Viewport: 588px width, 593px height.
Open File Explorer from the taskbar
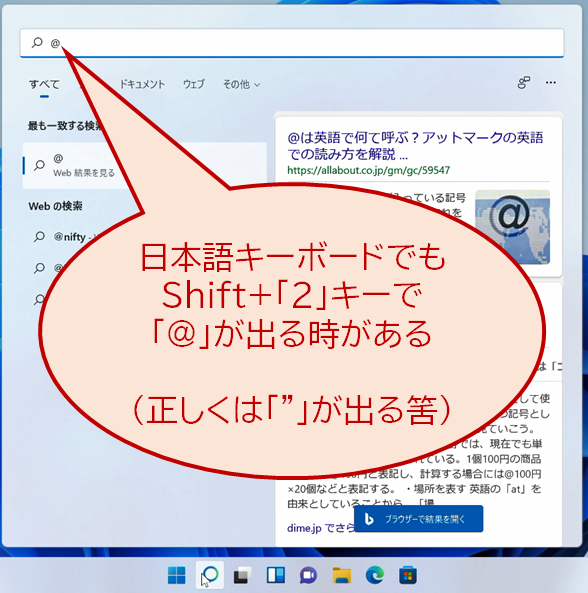pyautogui.click(x=342, y=575)
